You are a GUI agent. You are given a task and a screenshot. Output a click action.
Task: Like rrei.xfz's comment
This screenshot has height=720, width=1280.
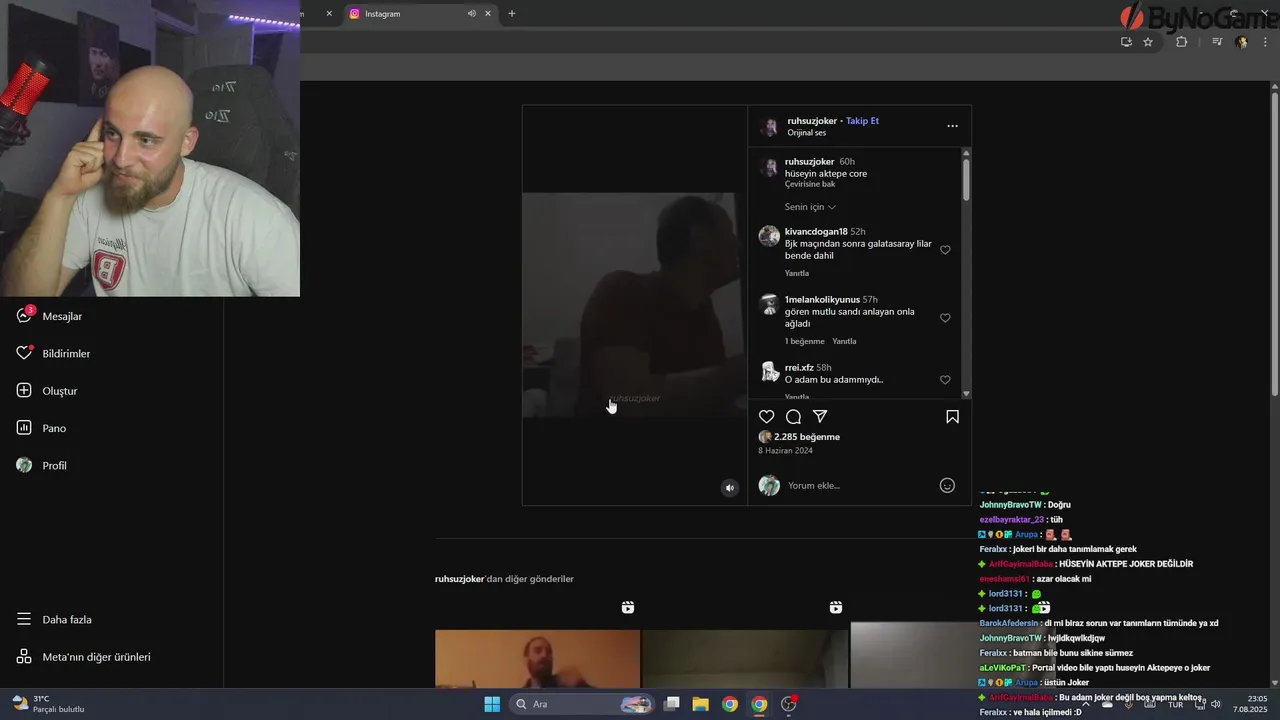945,380
